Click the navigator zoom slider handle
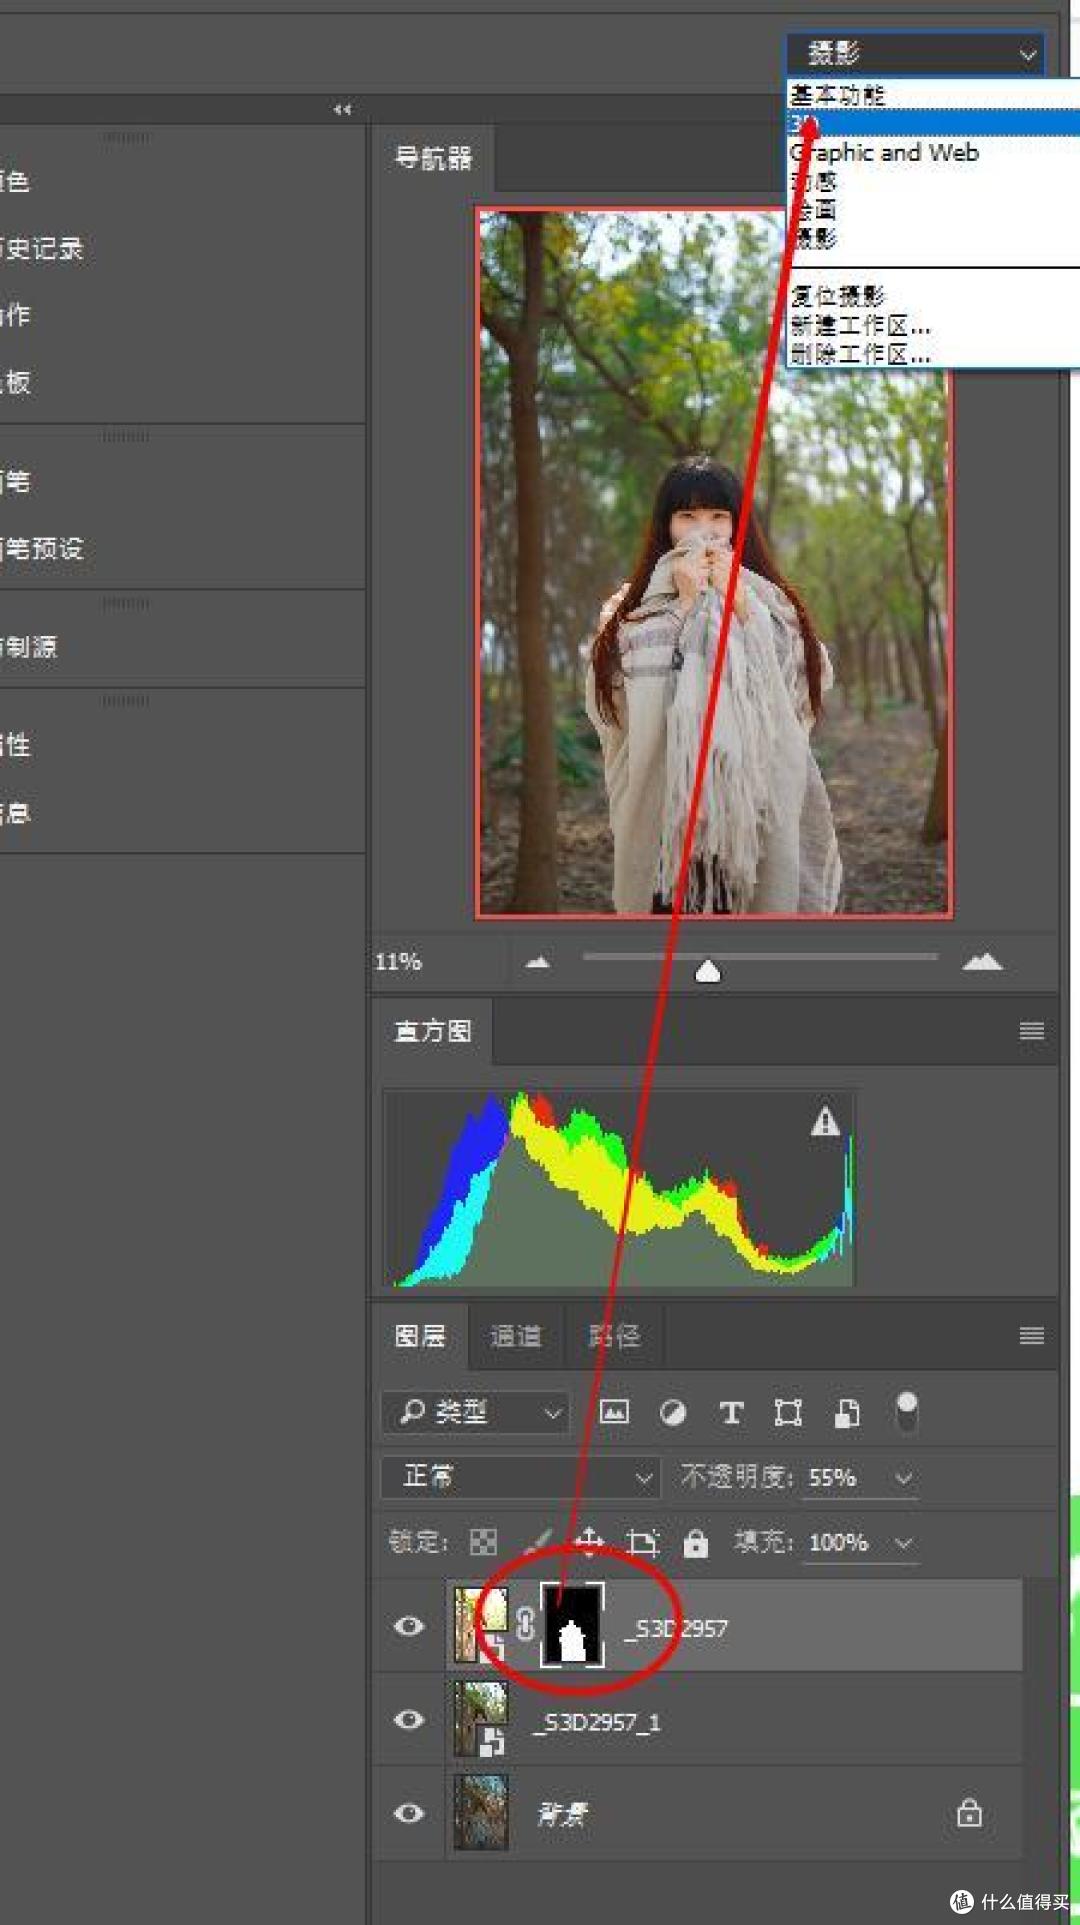Screen dimensions: 1080x1925 [x=707, y=971]
